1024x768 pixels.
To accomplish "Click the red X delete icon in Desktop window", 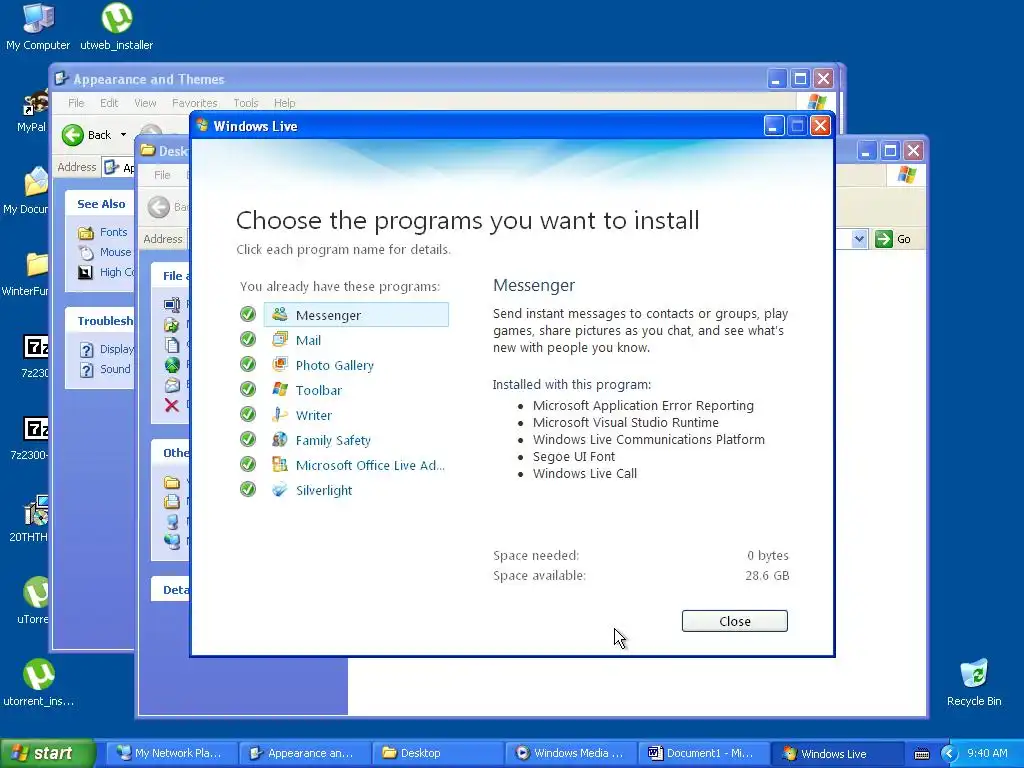I will tap(172, 405).
